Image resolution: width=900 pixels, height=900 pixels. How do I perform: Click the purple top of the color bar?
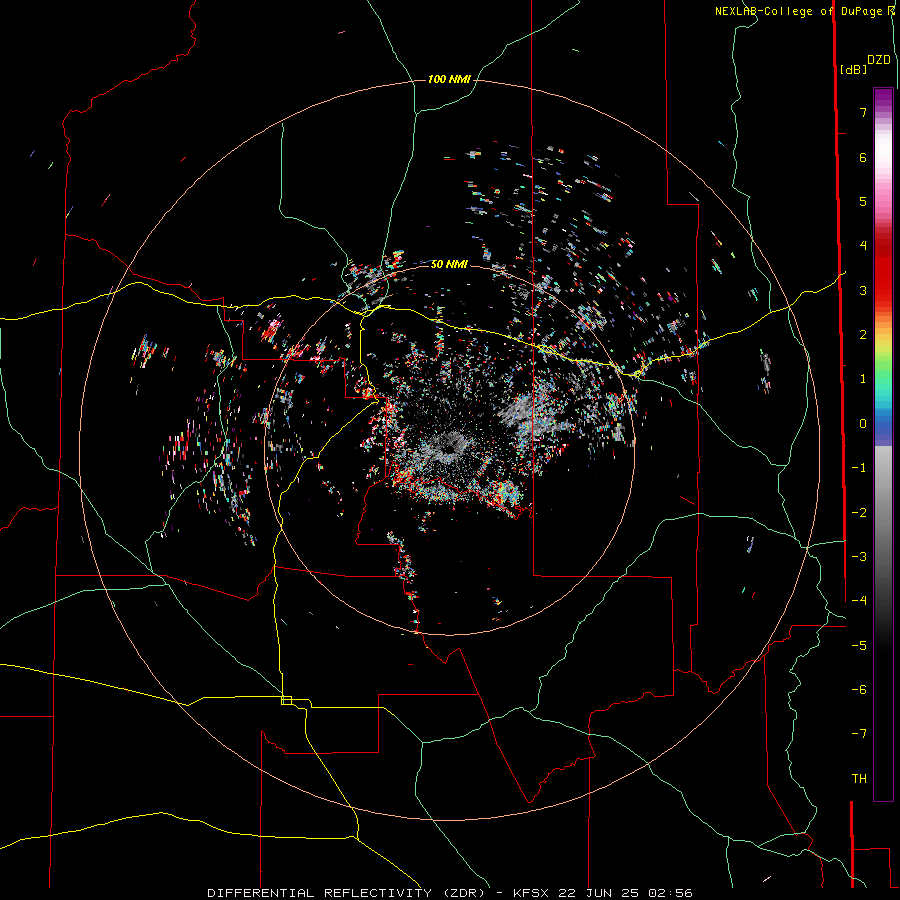pos(883,99)
